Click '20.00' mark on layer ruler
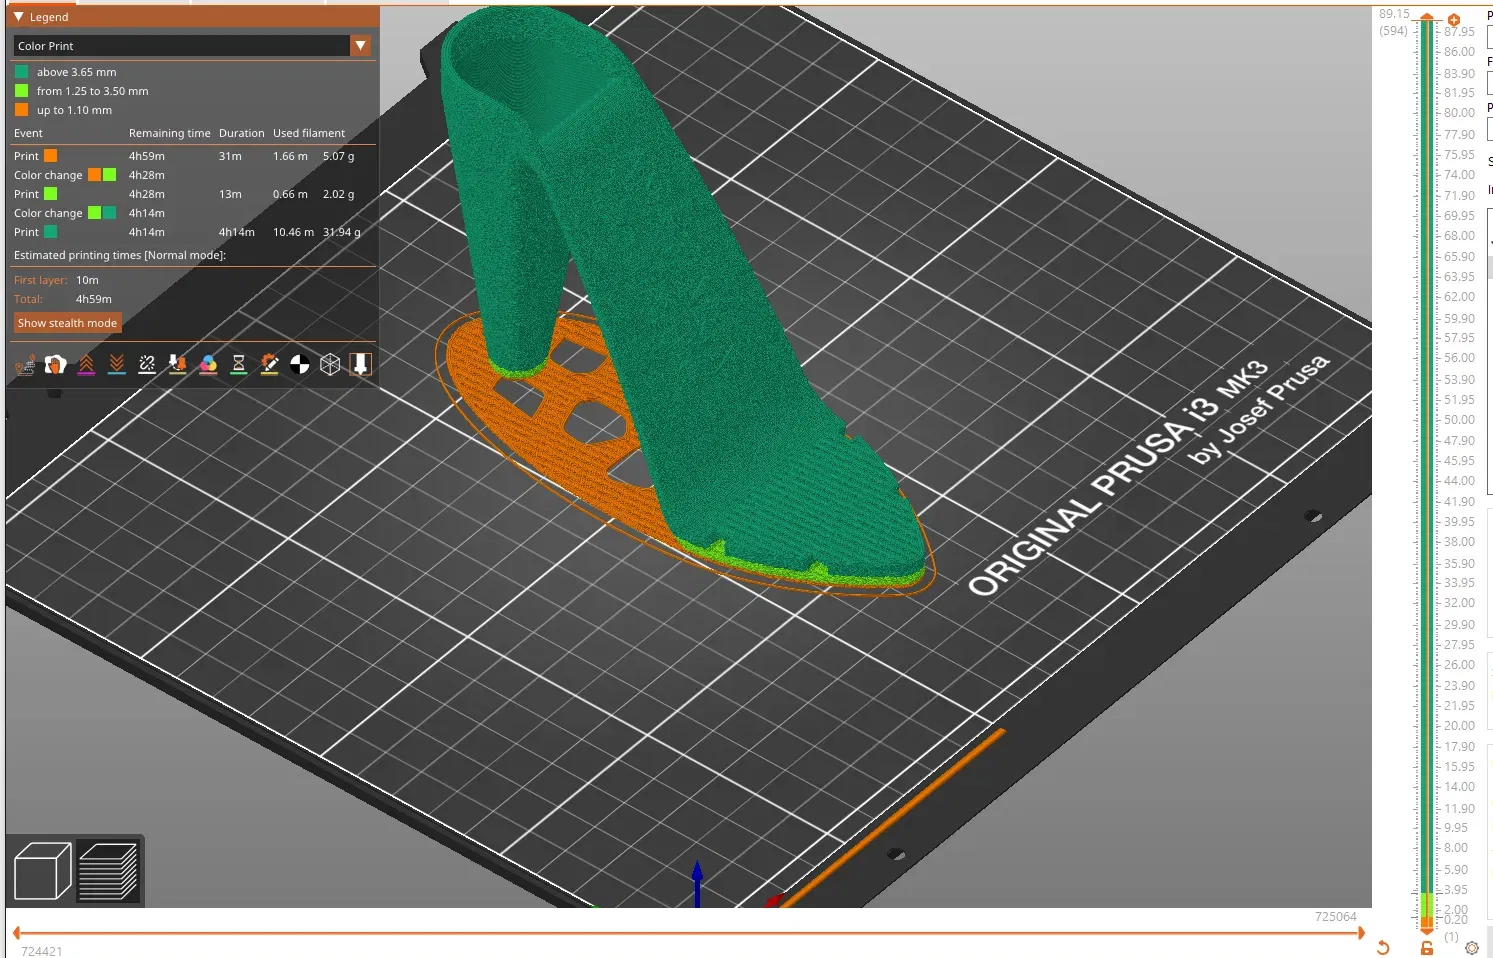 point(1459,726)
